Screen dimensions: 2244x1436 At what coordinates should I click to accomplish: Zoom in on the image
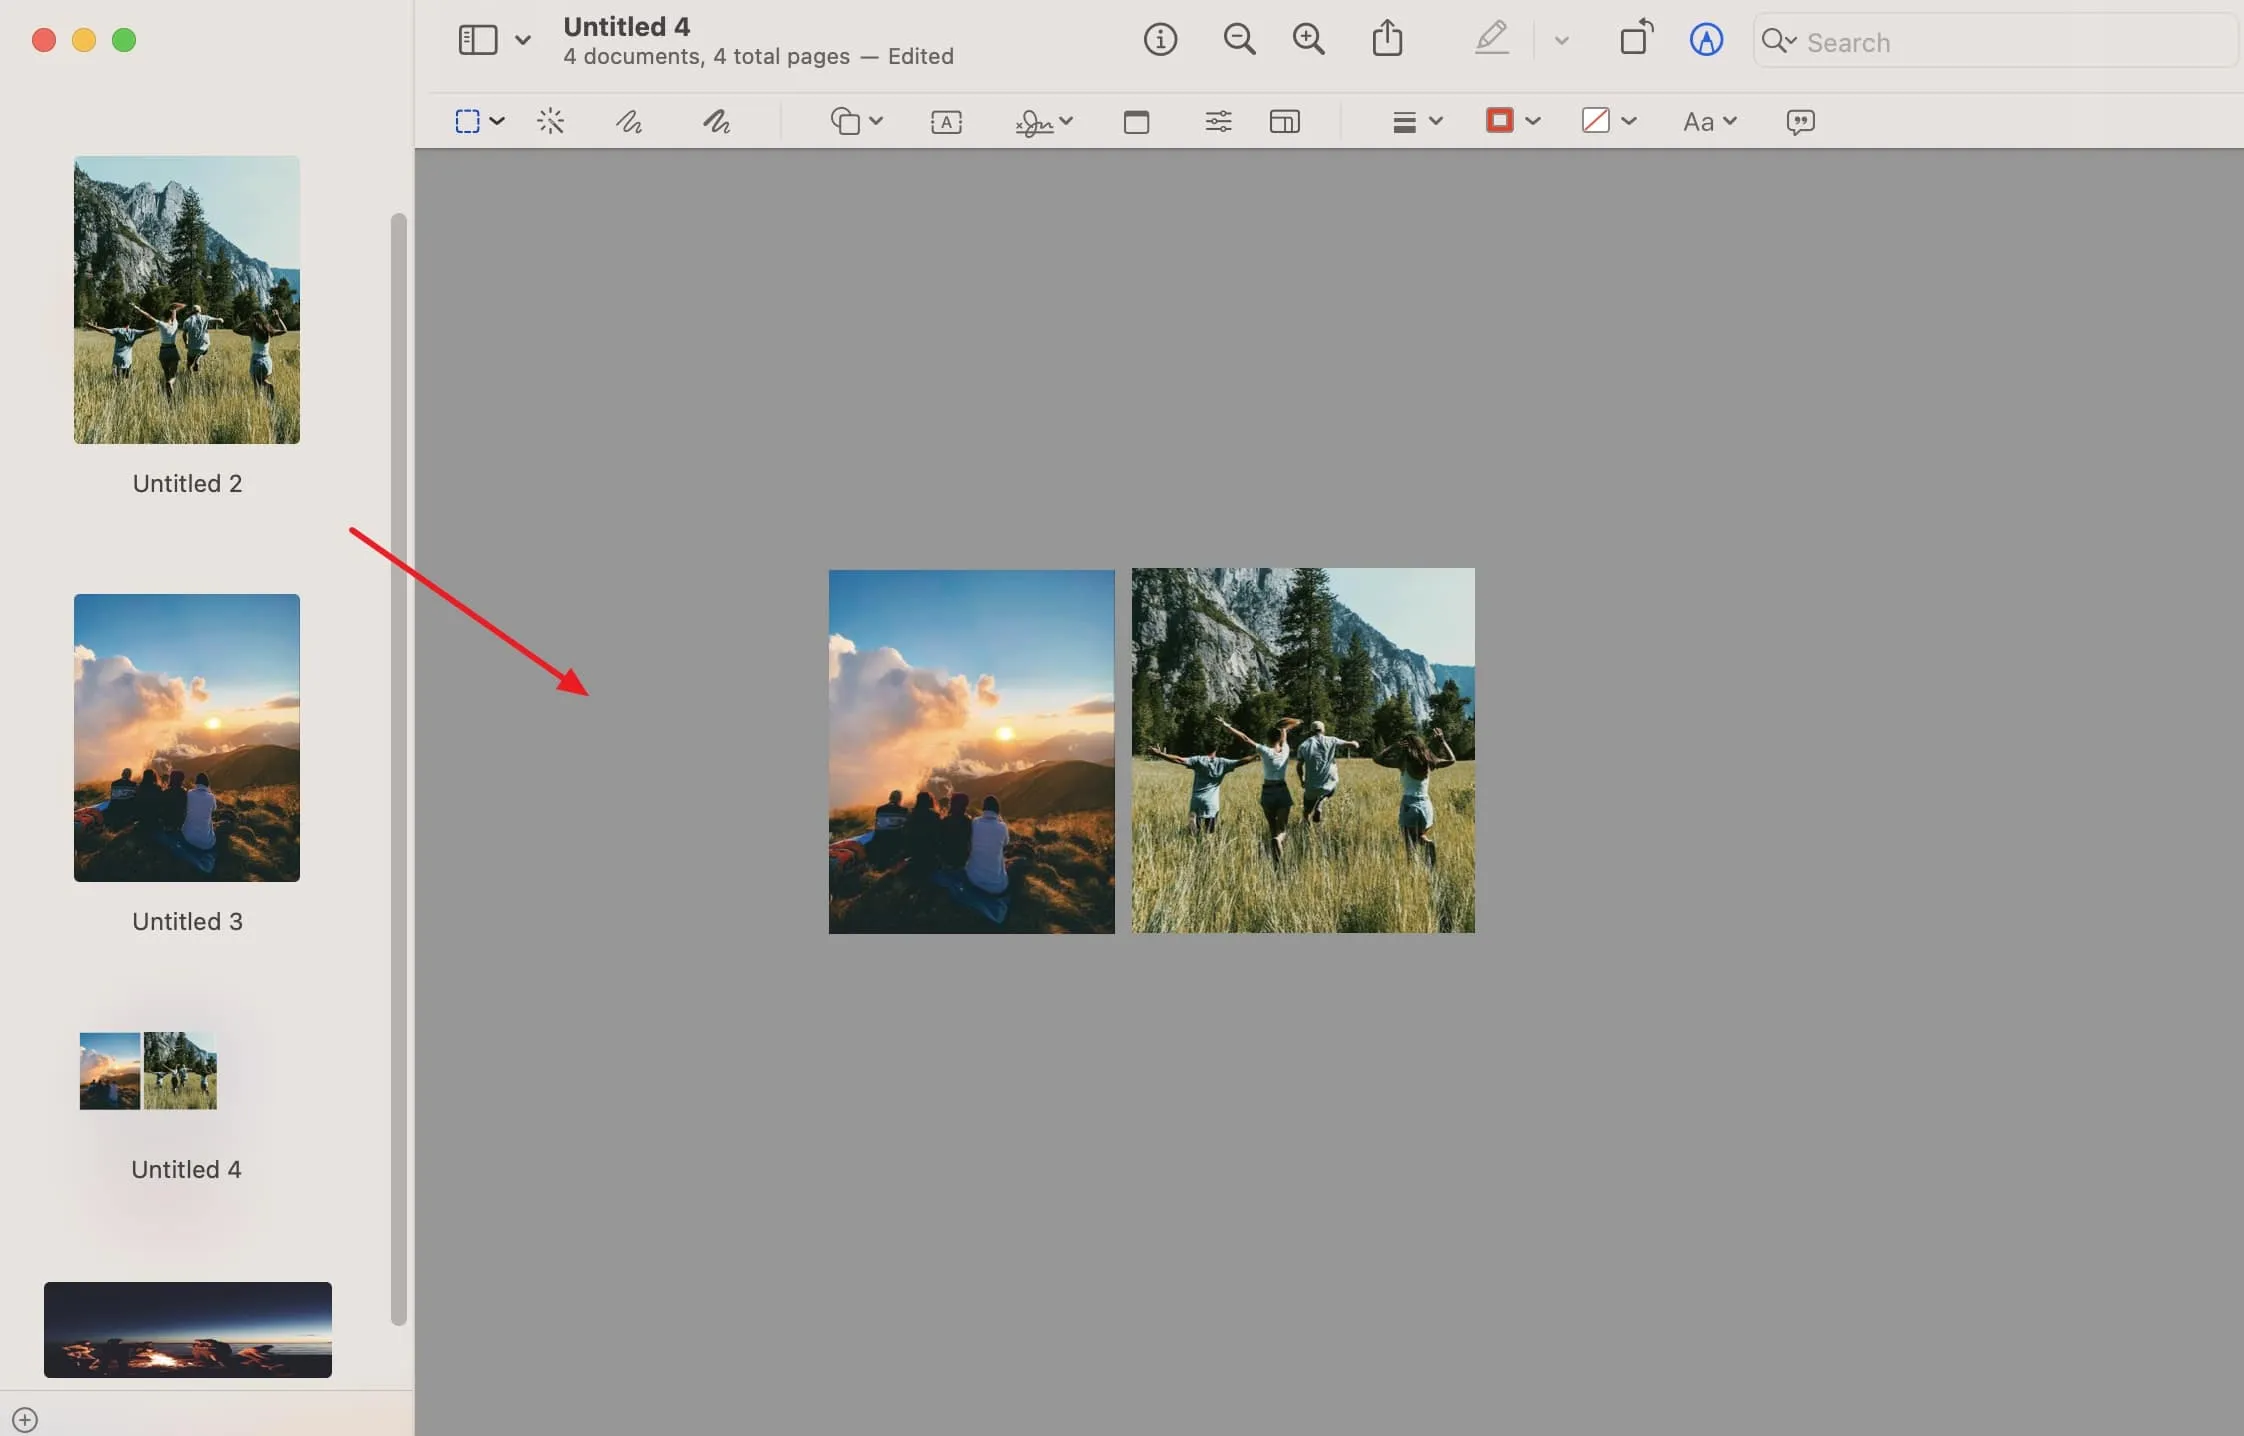tap(1308, 40)
